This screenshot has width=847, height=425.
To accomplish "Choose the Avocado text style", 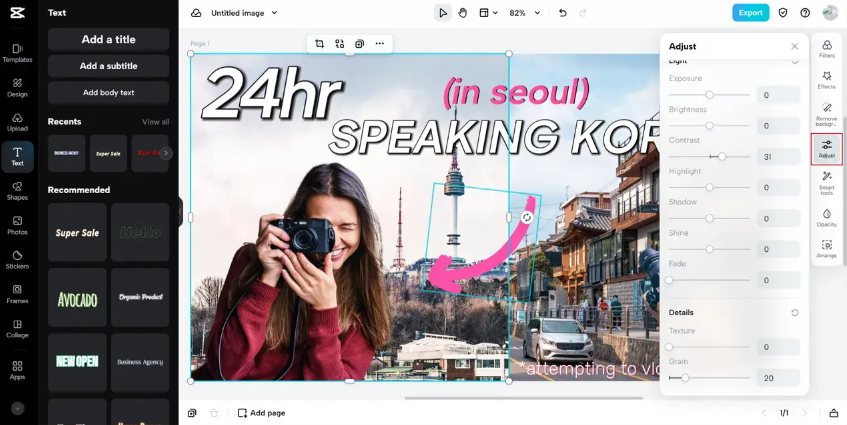I will [x=77, y=298].
